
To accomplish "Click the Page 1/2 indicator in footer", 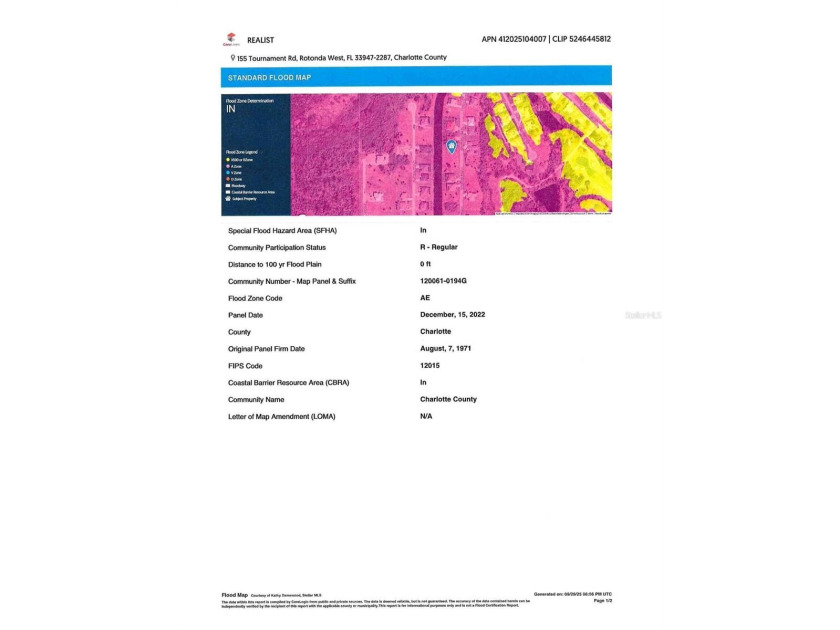I will 601,600.
